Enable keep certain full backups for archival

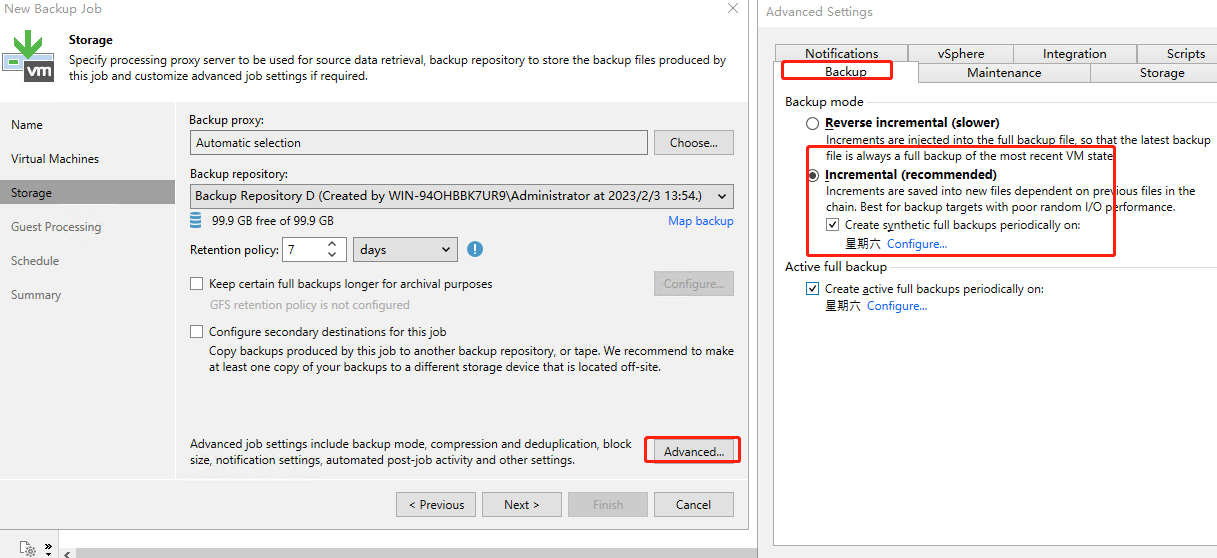tap(197, 284)
